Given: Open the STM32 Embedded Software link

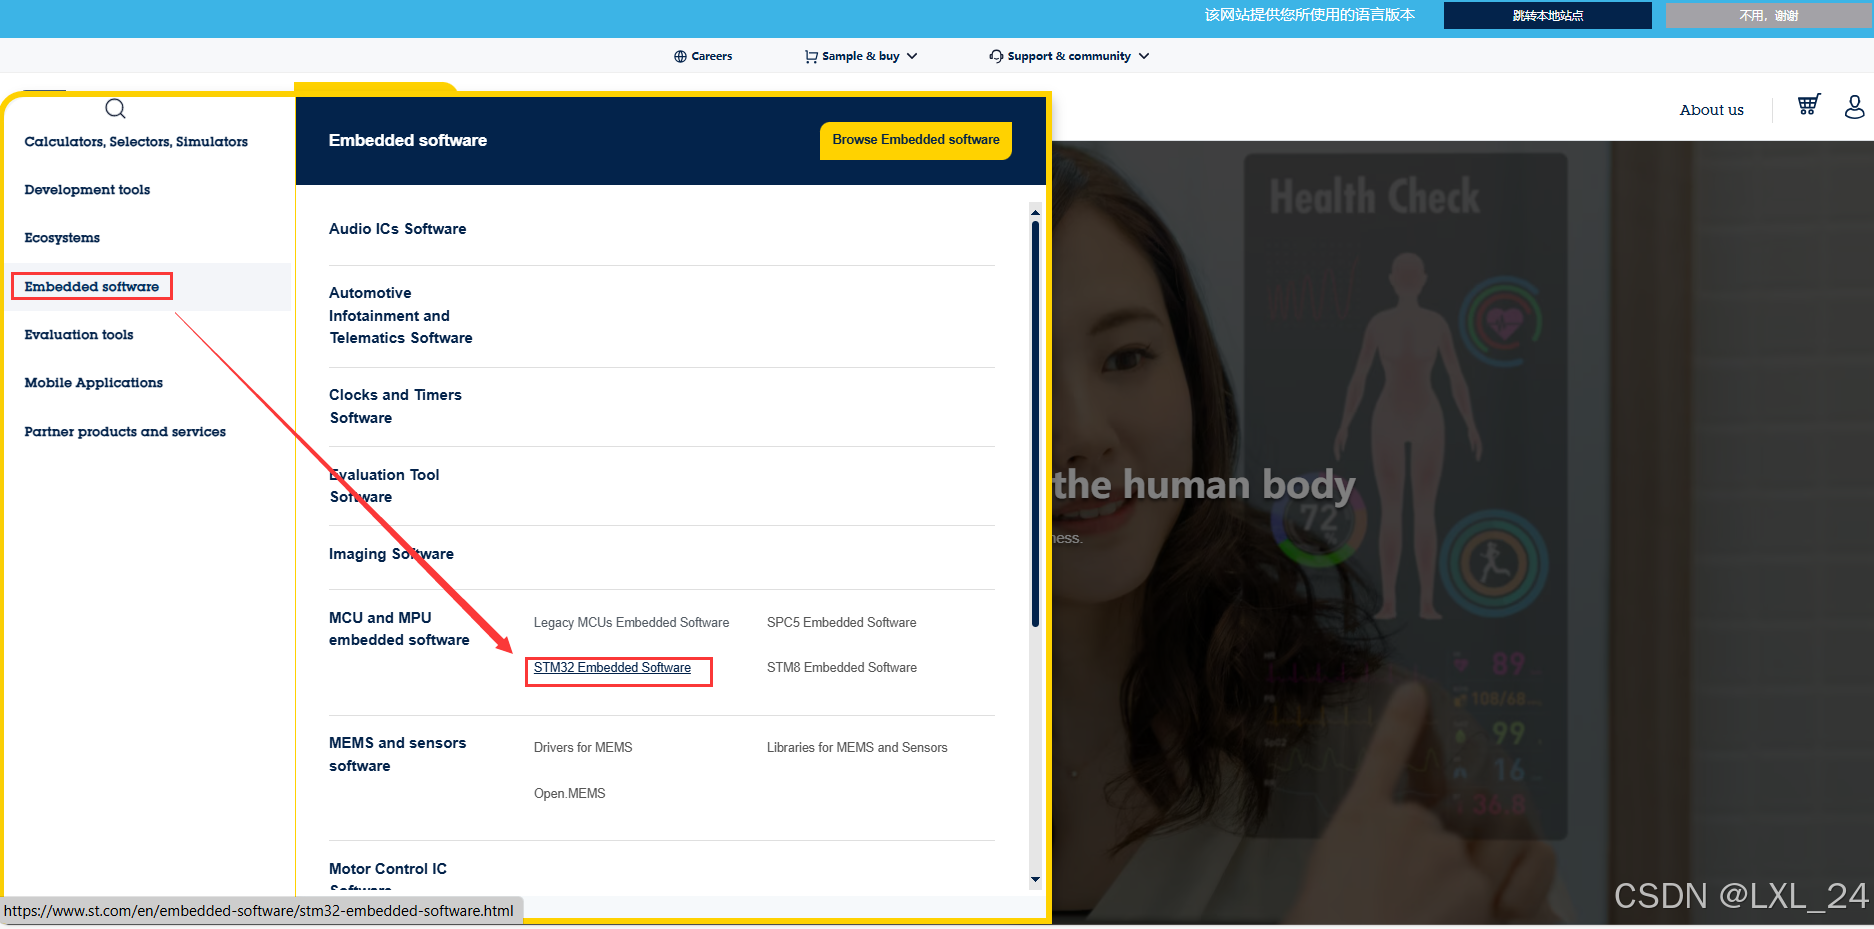Looking at the screenshot, I should [x=612, y=668].
